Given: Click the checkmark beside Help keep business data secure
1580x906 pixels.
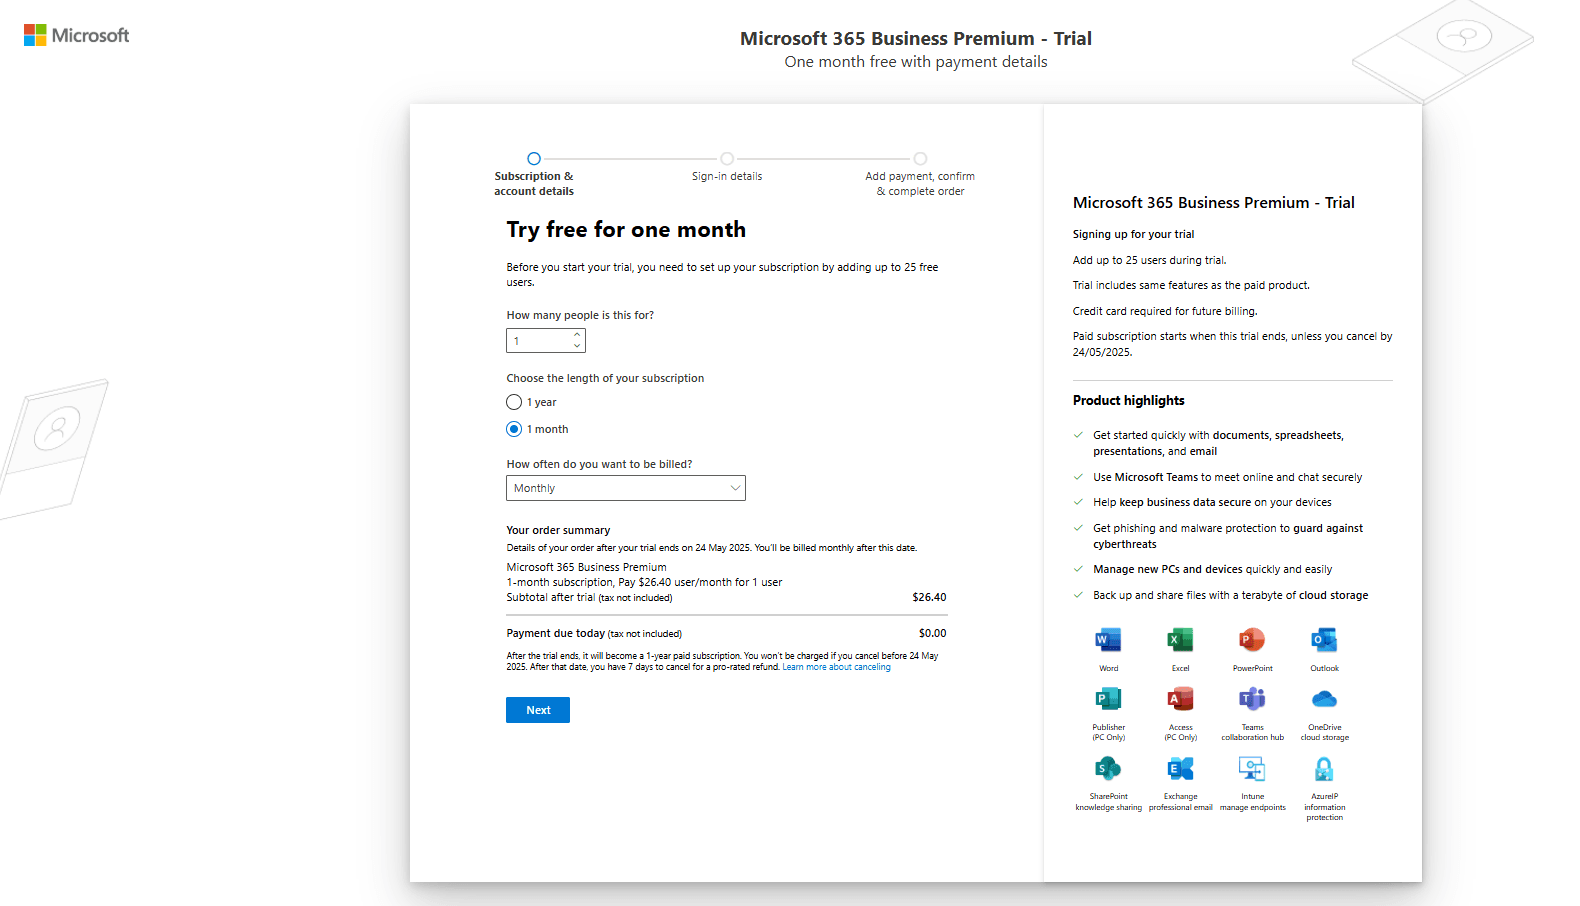Looking at the screenshot, I should [1078, 502].
